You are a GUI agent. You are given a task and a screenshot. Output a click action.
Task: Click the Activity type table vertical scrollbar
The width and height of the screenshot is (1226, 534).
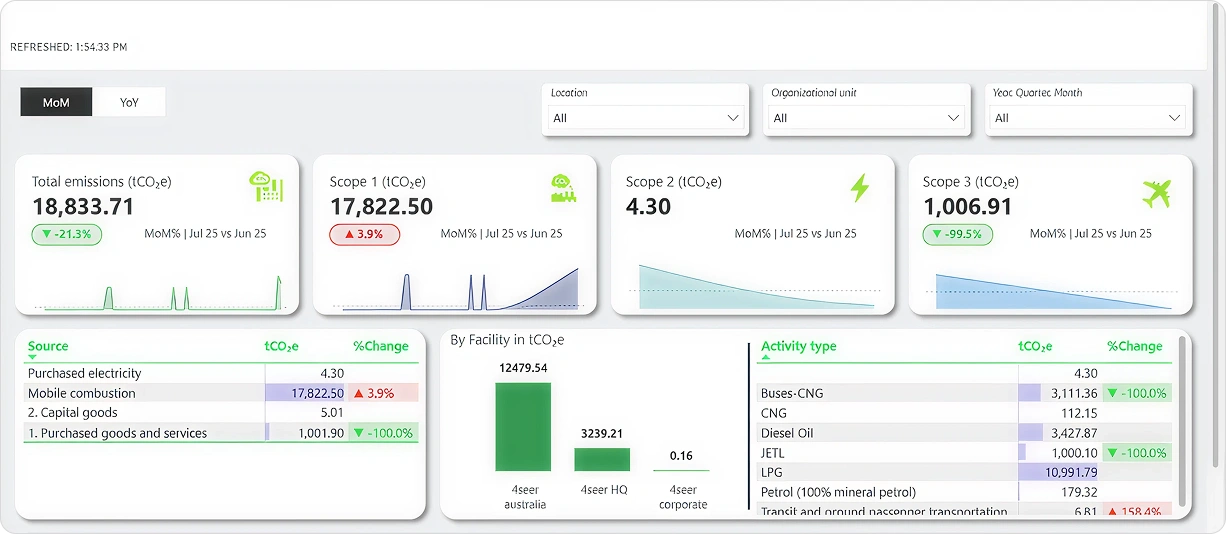pos(1183,420)
